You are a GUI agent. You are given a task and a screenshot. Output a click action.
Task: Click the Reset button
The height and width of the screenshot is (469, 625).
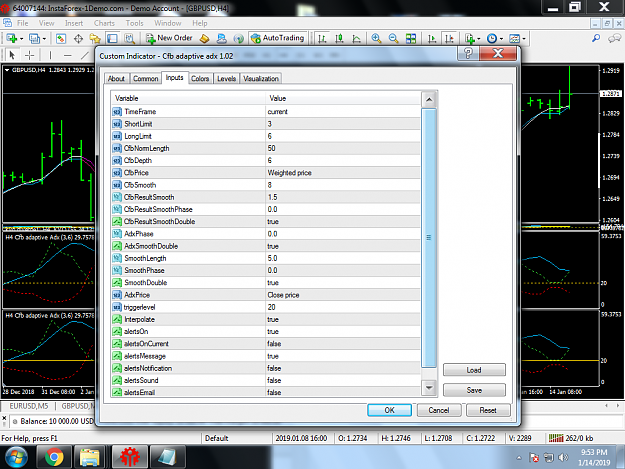tap(488, 410)
